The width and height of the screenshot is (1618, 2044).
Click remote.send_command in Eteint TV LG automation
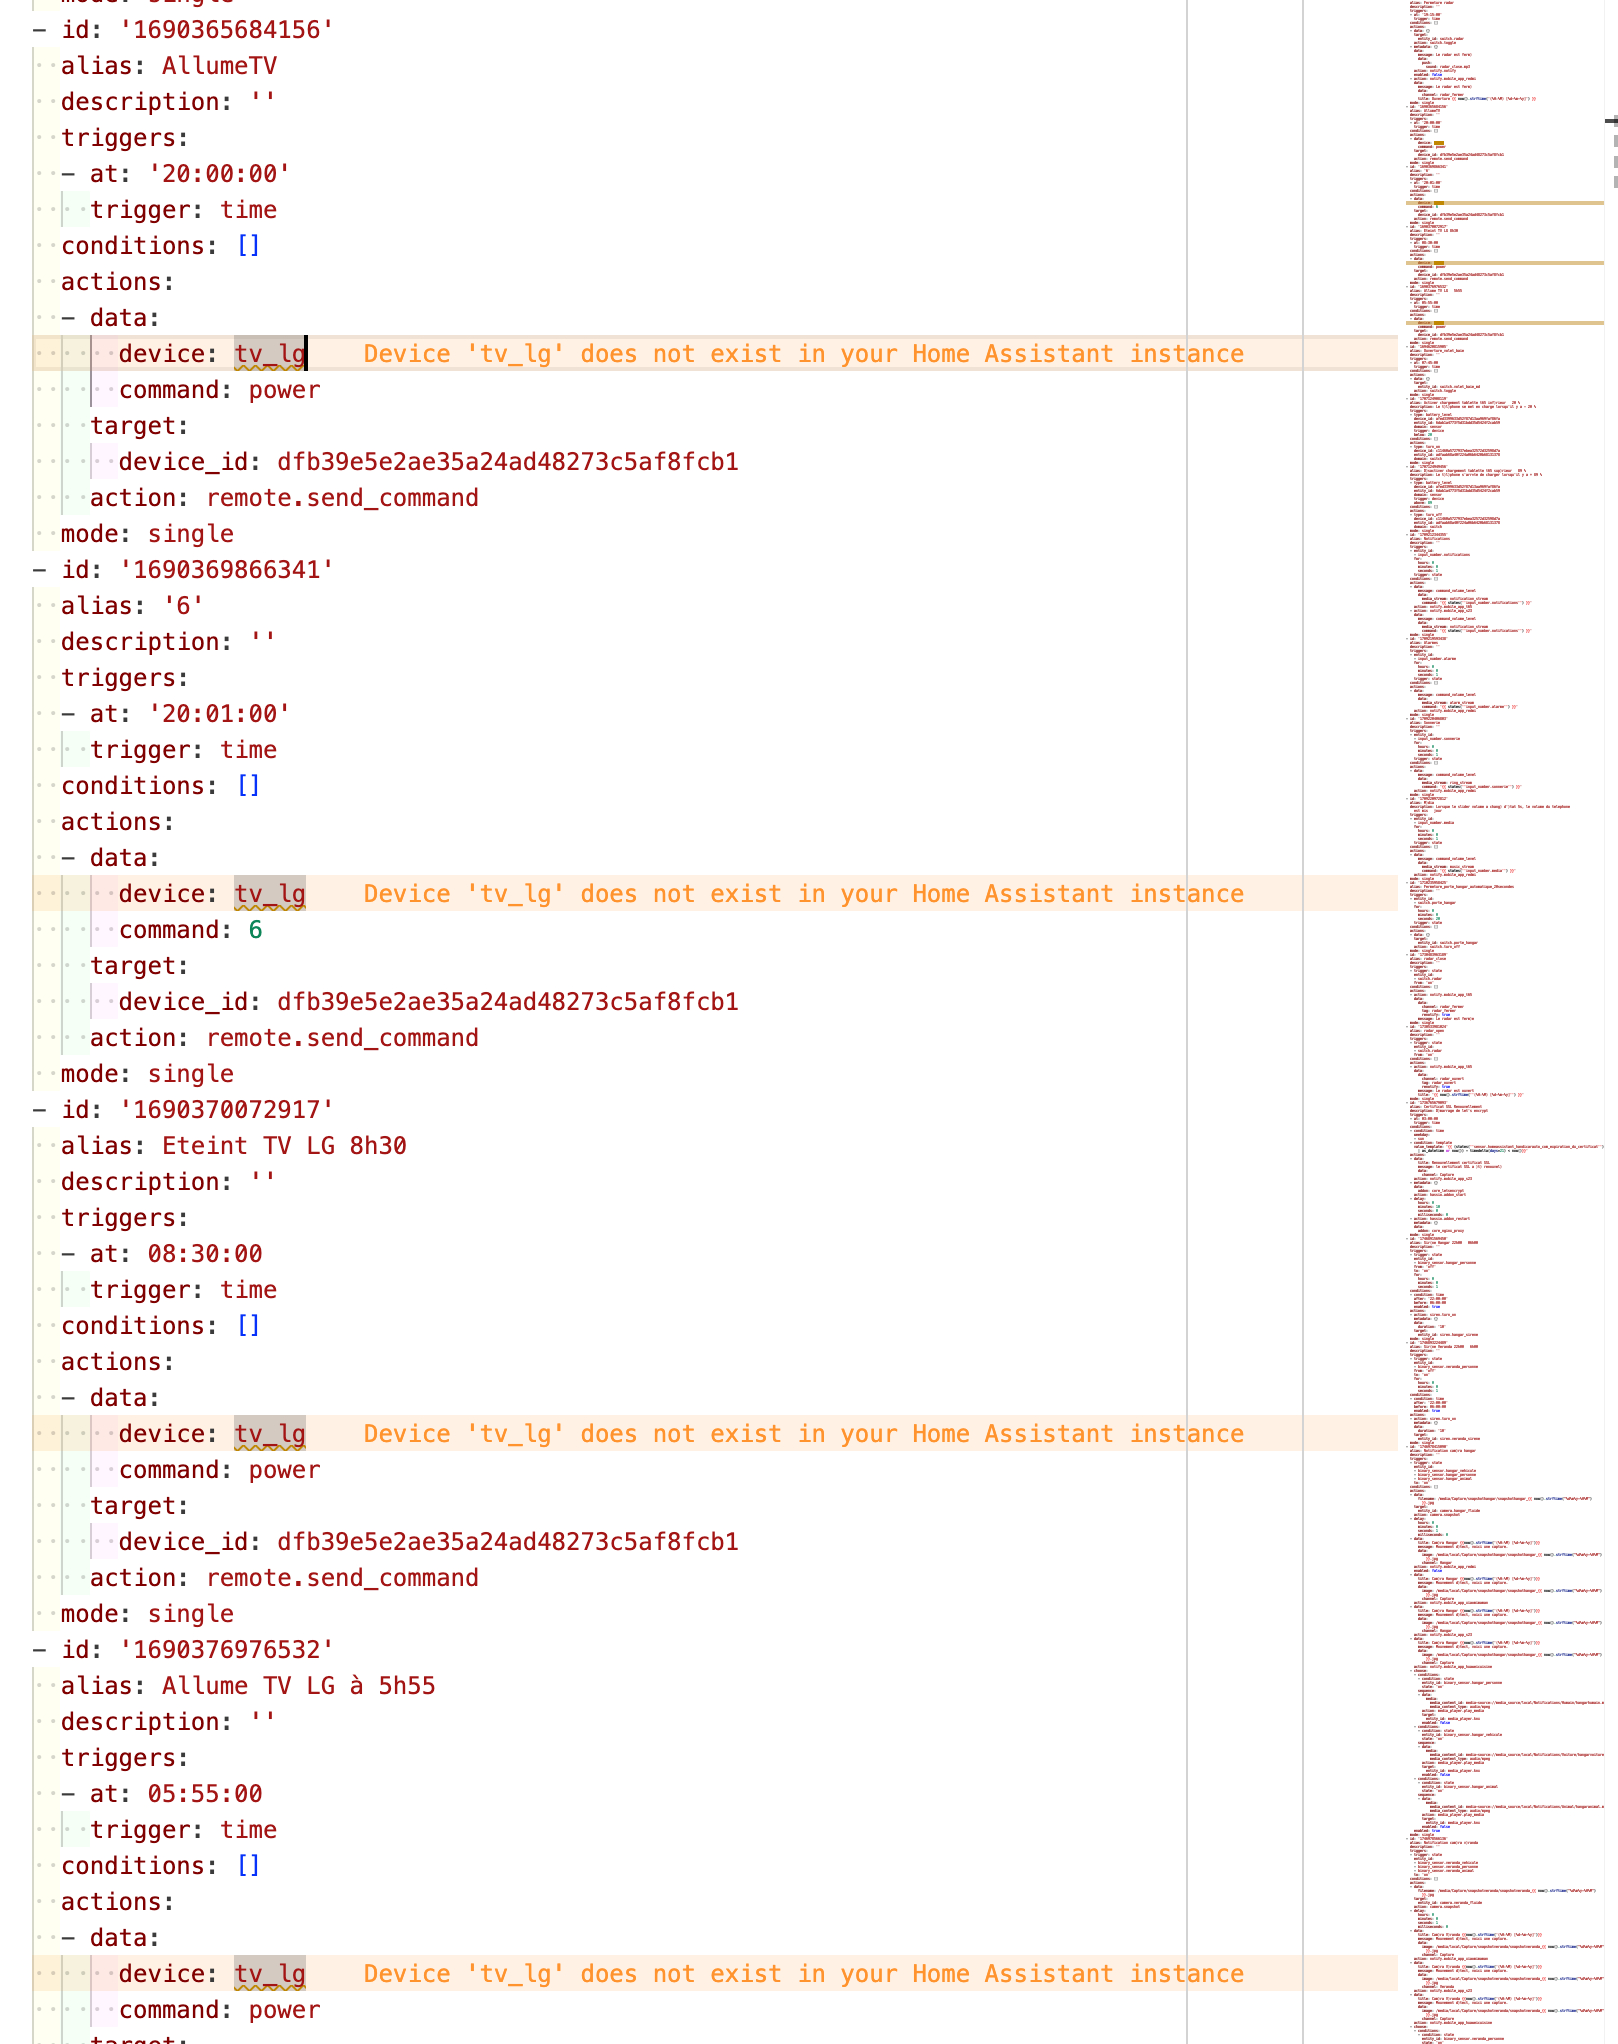click(x=342, y=1578)
